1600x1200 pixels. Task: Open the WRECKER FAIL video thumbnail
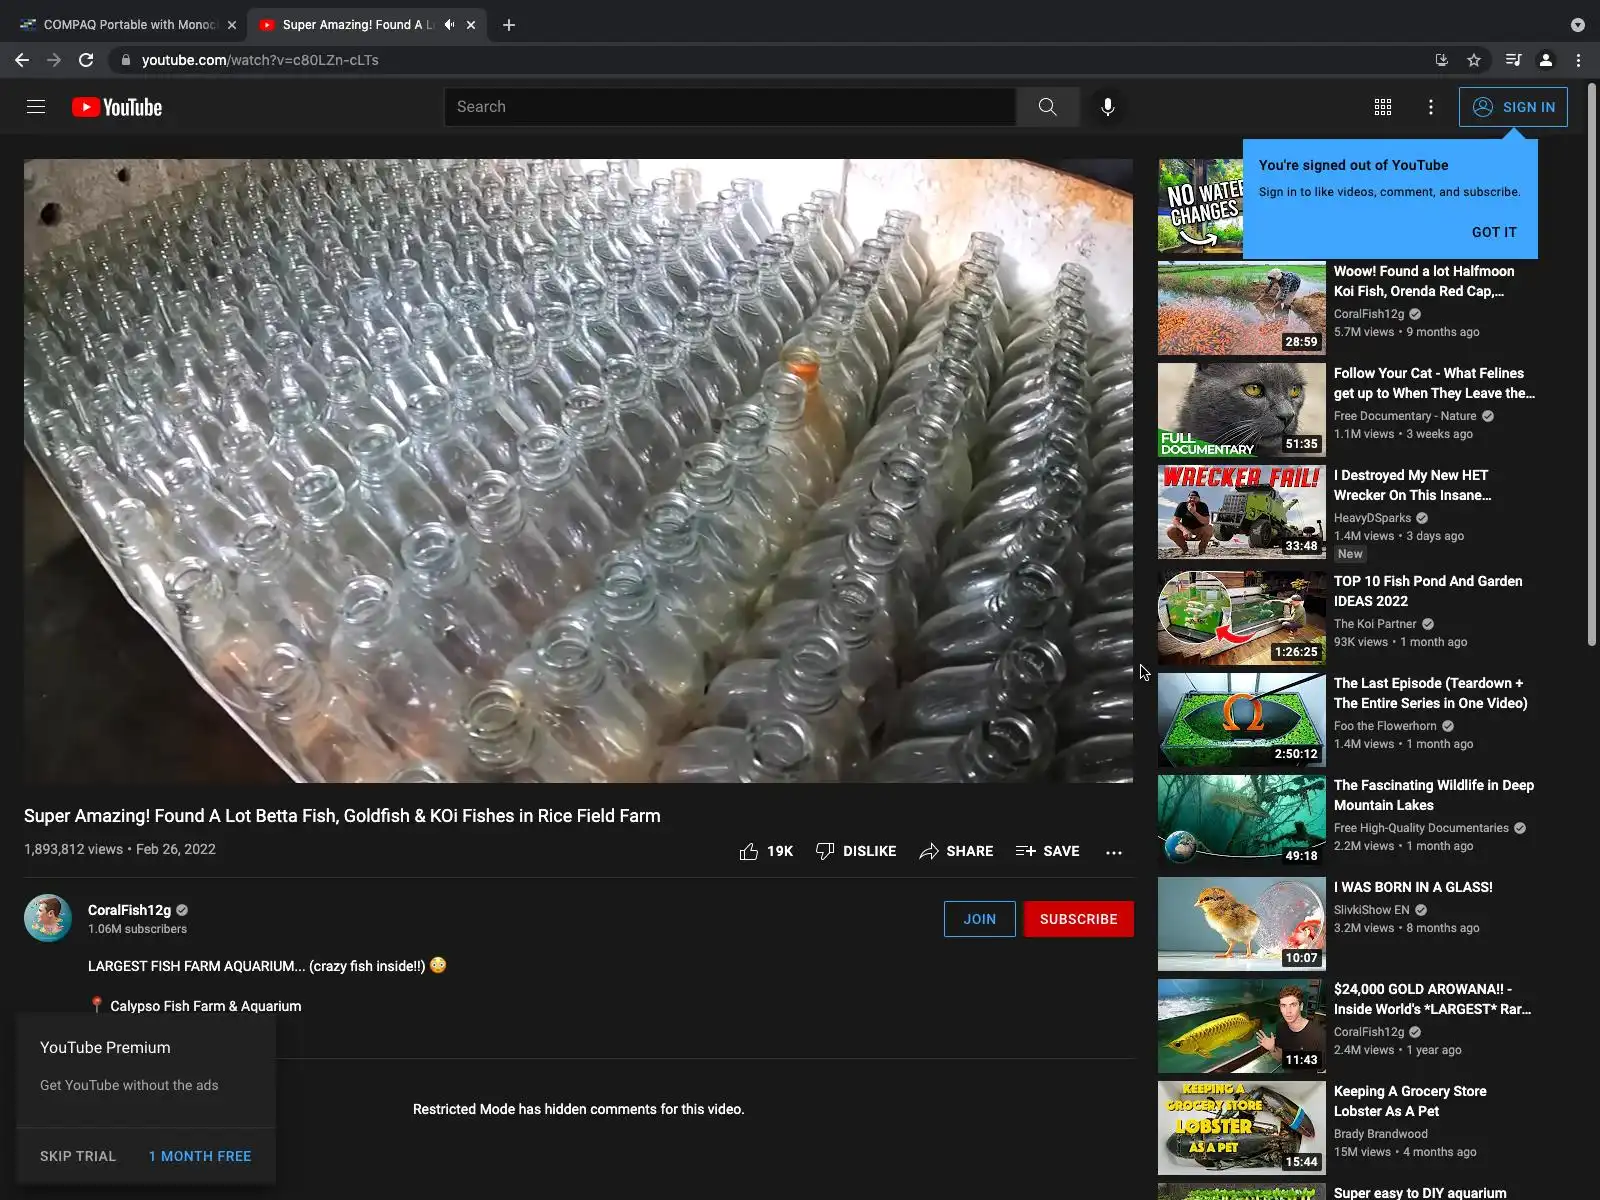[x=1242, y=513]
